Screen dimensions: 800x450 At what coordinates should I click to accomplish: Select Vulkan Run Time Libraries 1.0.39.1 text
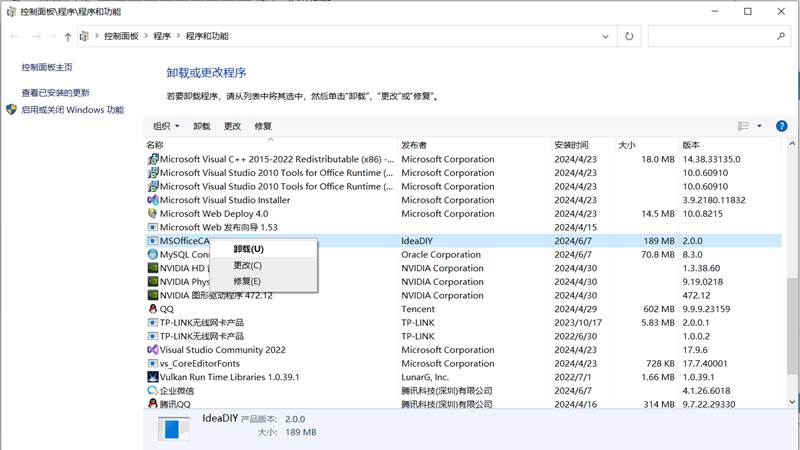230,377
